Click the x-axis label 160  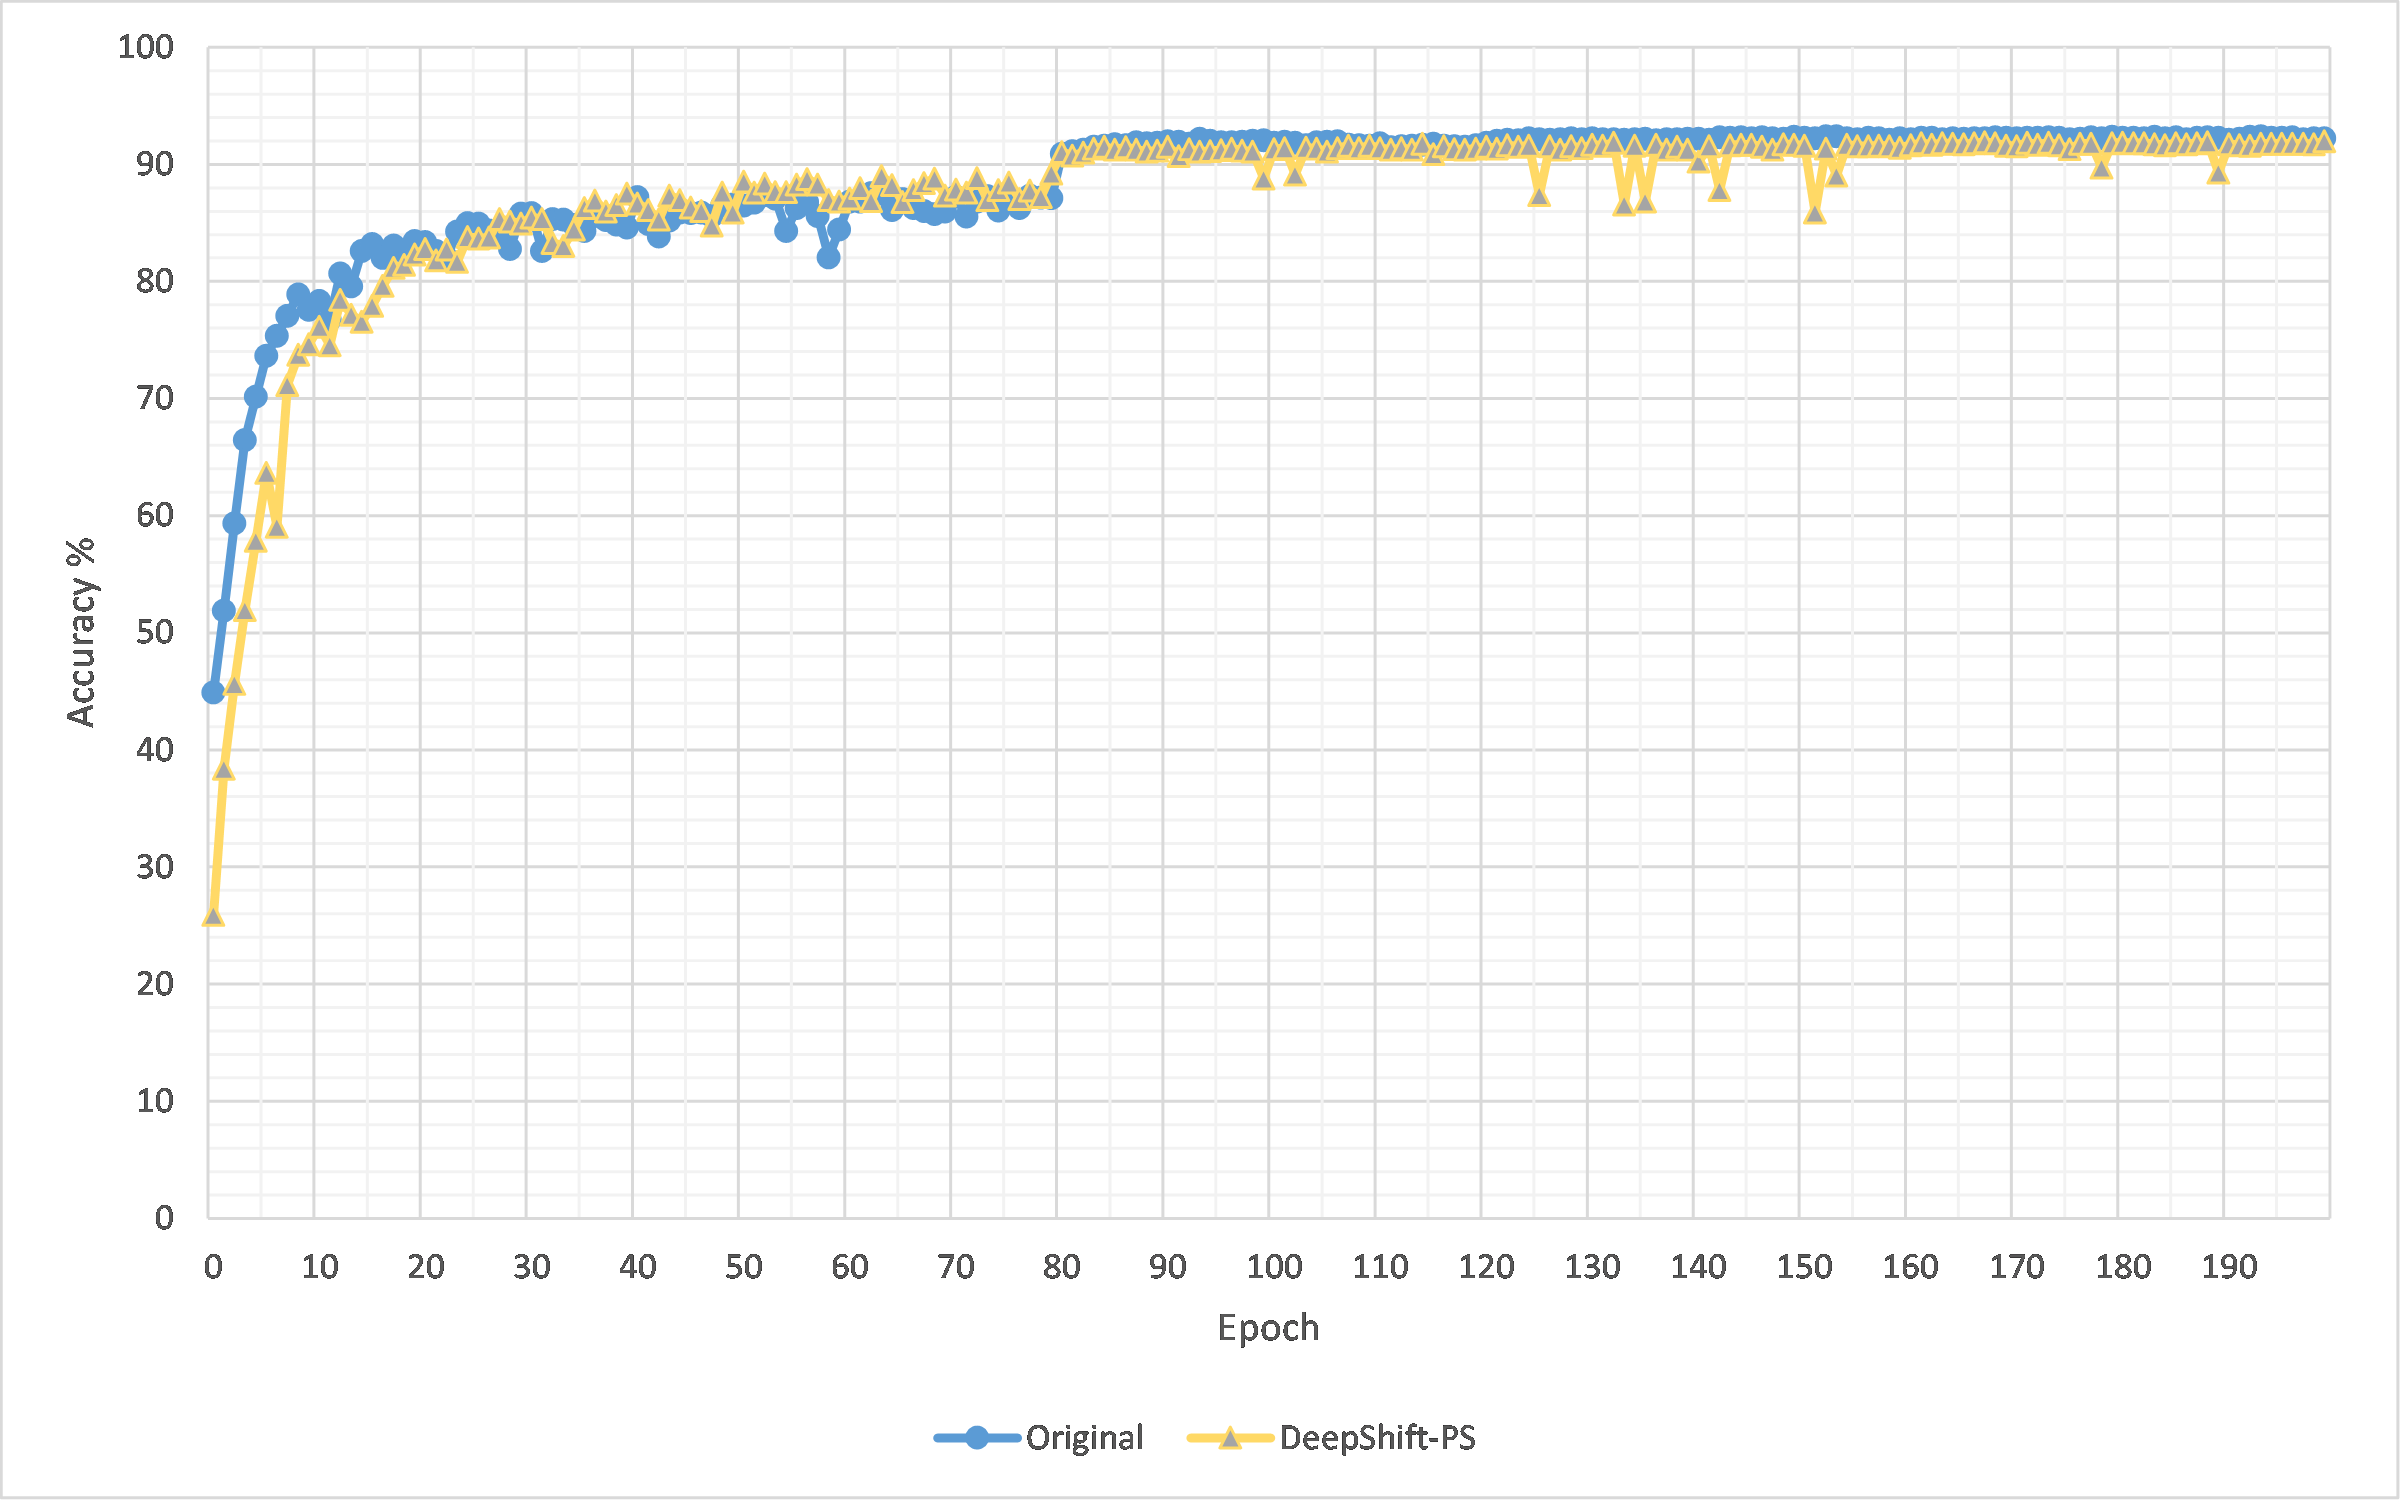coord(1910,1267)
